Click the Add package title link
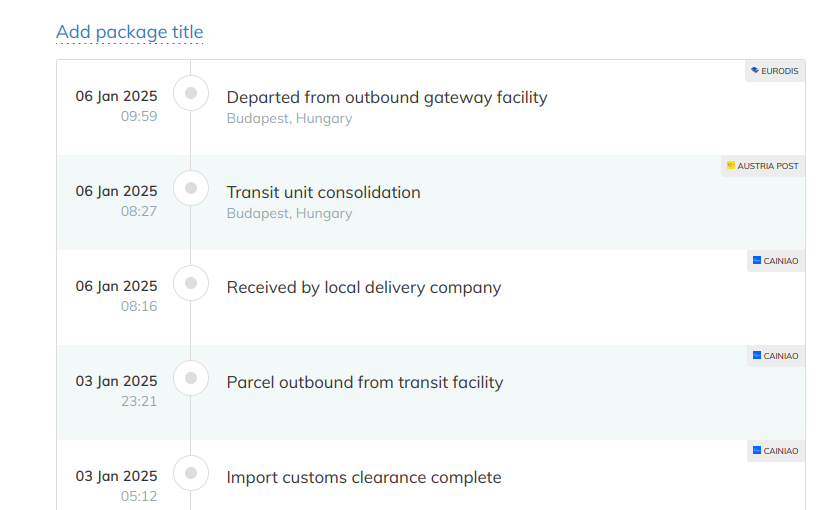Image resolution: width=827 pixels, height=510 pixels. [129, 32]
